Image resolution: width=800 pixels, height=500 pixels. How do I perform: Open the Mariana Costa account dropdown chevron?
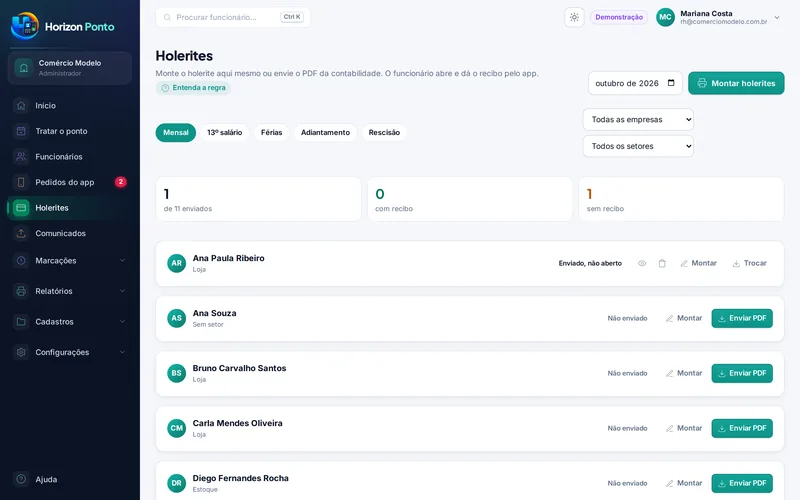[x=777, y=17]
